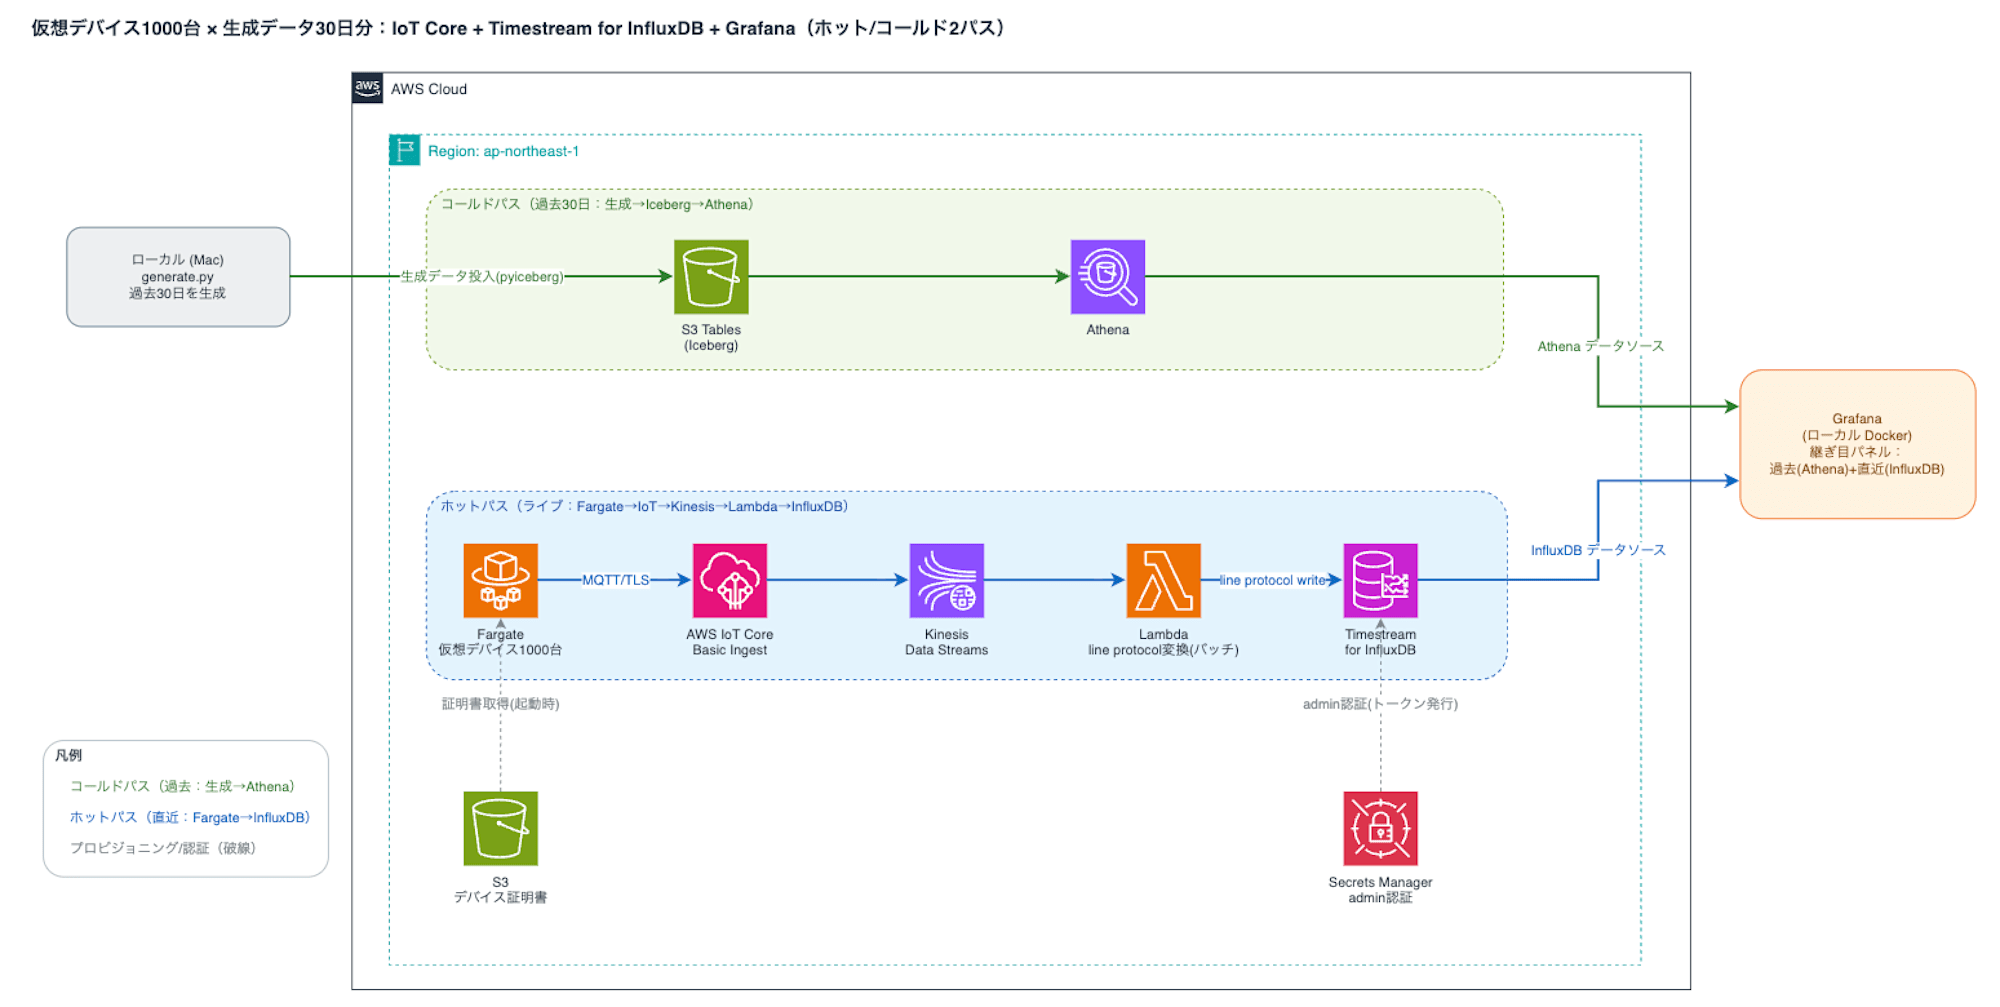Select the '生成データ投入(pyiceberg)' arrow label

pos(482,277)
